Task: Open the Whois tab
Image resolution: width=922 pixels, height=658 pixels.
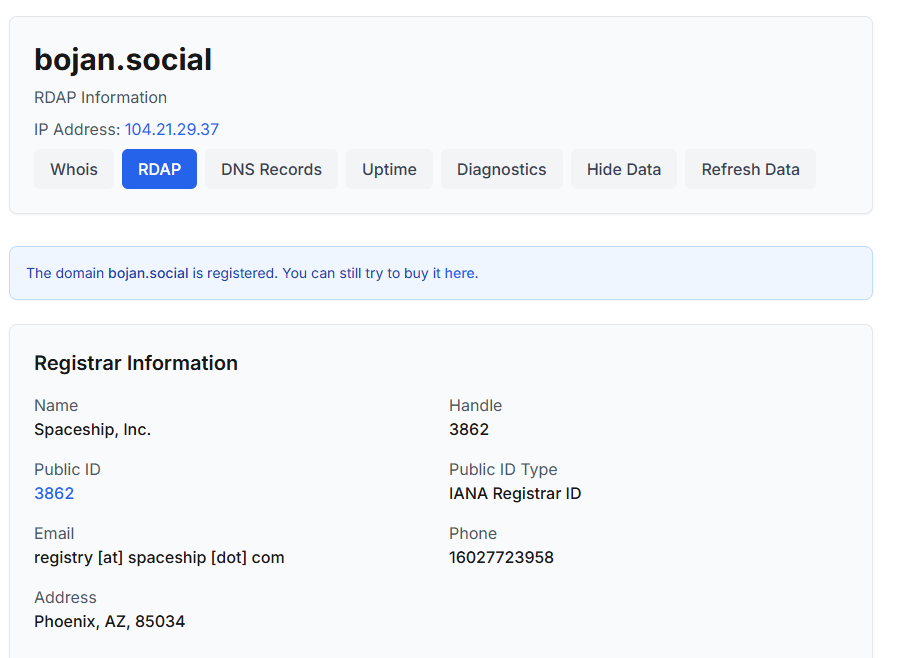Action: [x=74, y=169]
